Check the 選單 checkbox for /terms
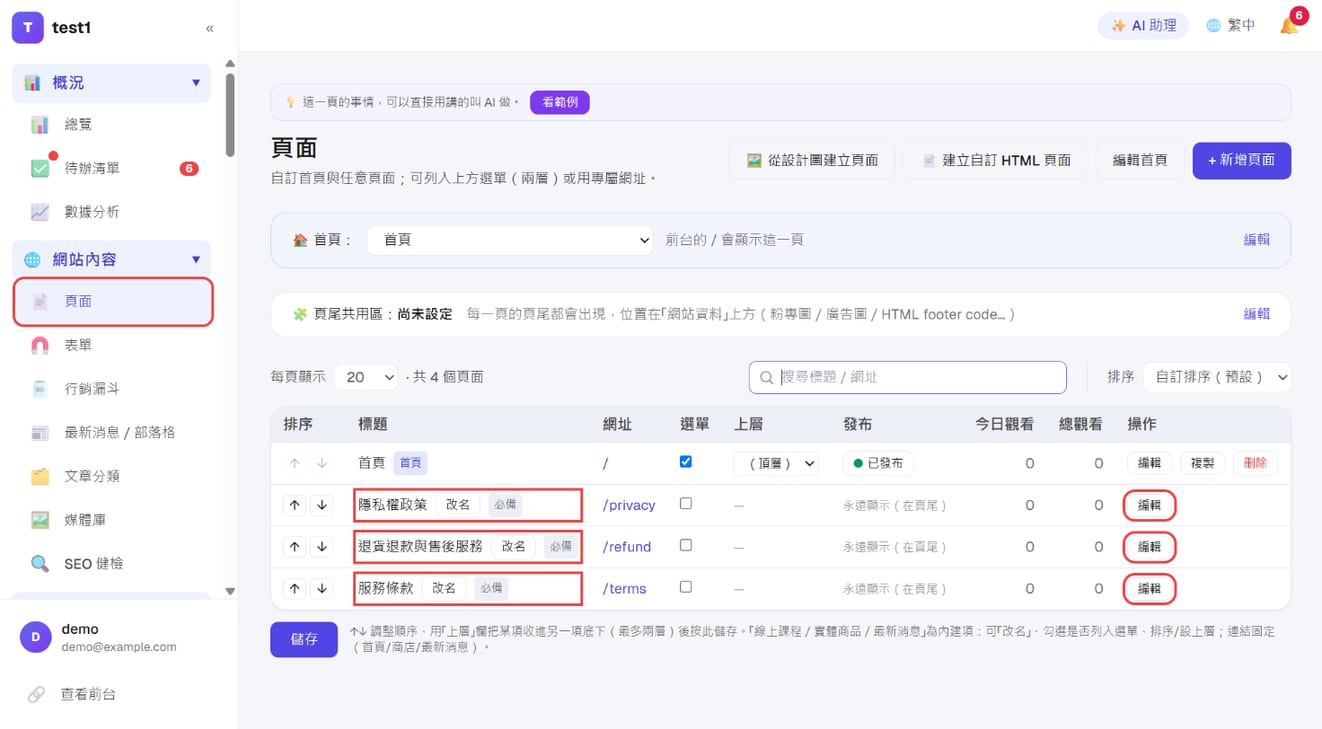This screenshot has width=1322, height=729. (685, 588)
